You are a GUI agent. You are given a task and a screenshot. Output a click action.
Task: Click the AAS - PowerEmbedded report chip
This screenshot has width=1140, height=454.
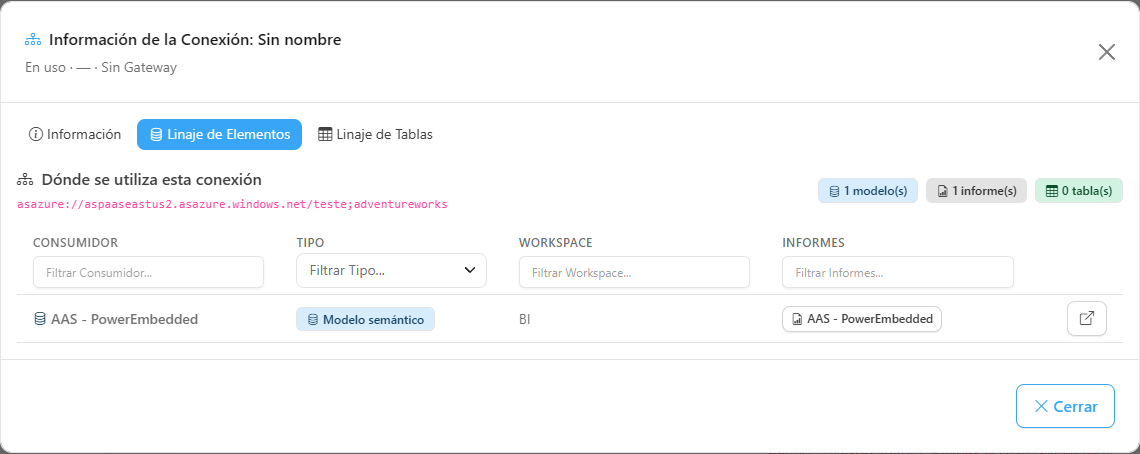tap(862, 319)
